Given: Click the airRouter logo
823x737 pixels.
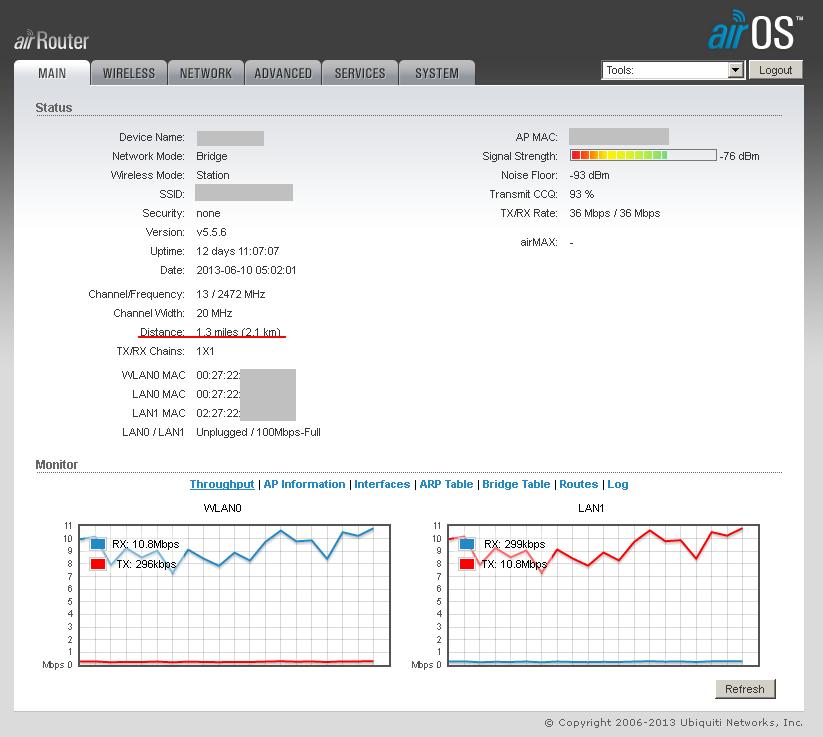Looking at the screenshot, I should point(51,41).
